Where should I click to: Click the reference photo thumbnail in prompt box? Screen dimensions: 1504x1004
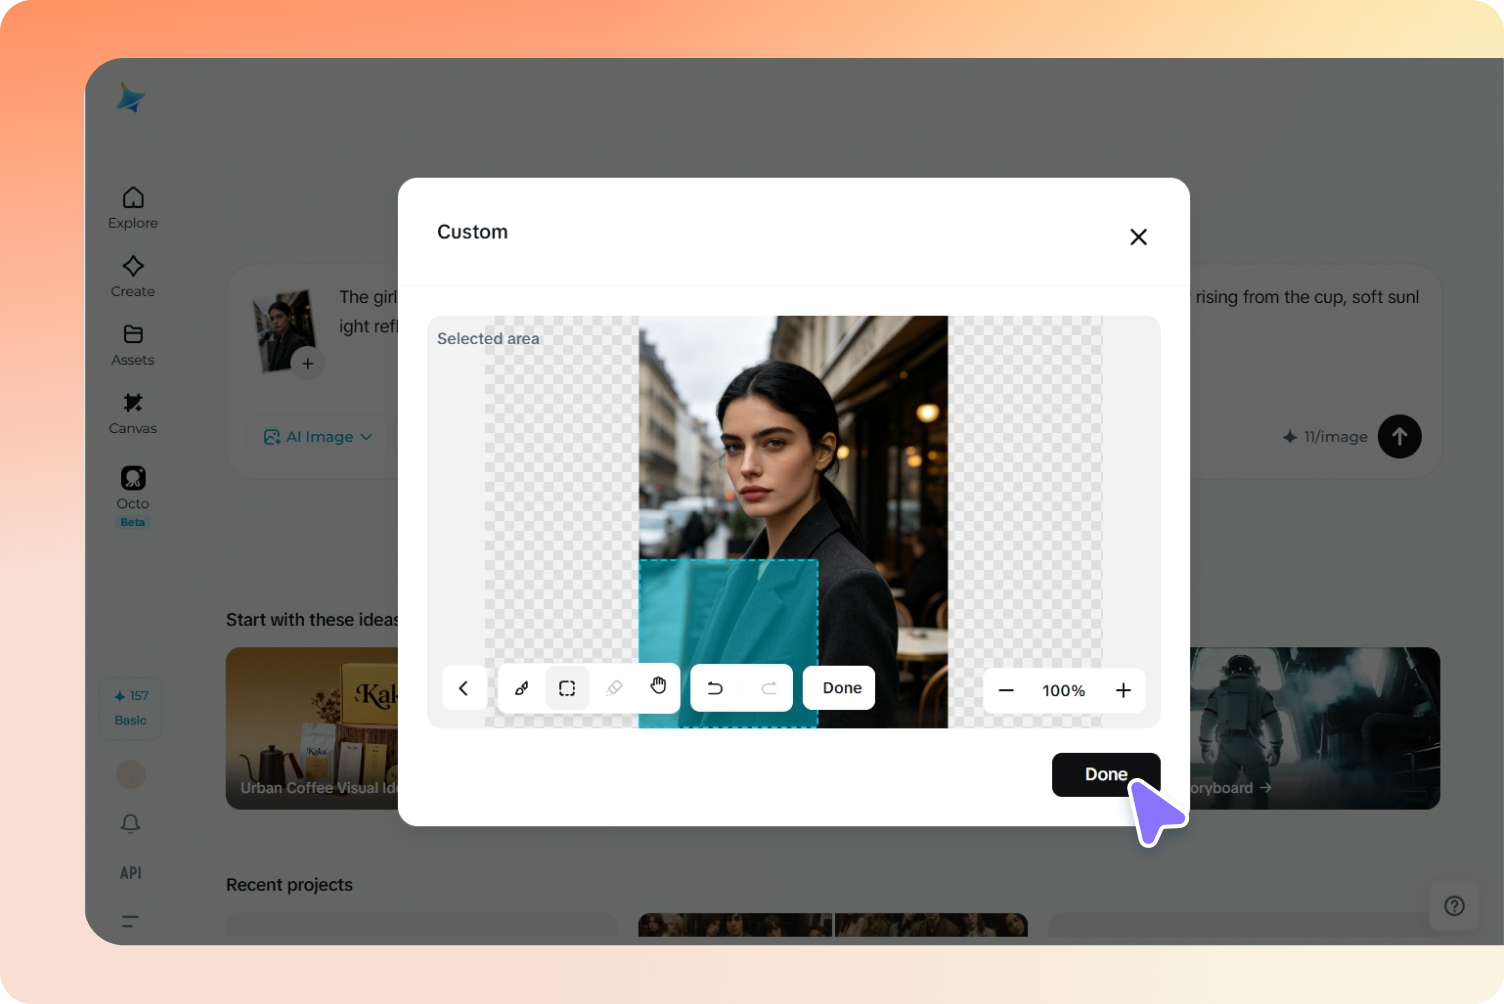pos(283,329)
